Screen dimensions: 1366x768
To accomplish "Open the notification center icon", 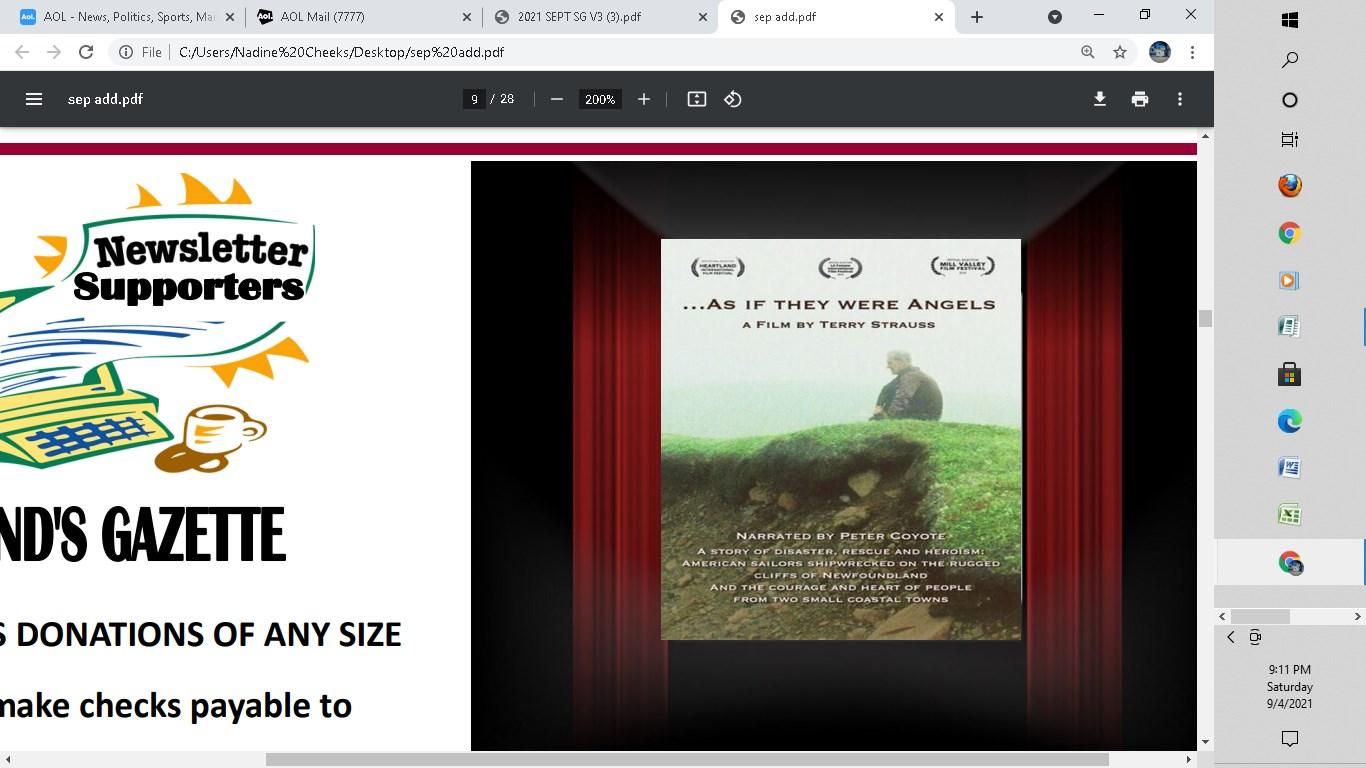I will (1290, 739).
